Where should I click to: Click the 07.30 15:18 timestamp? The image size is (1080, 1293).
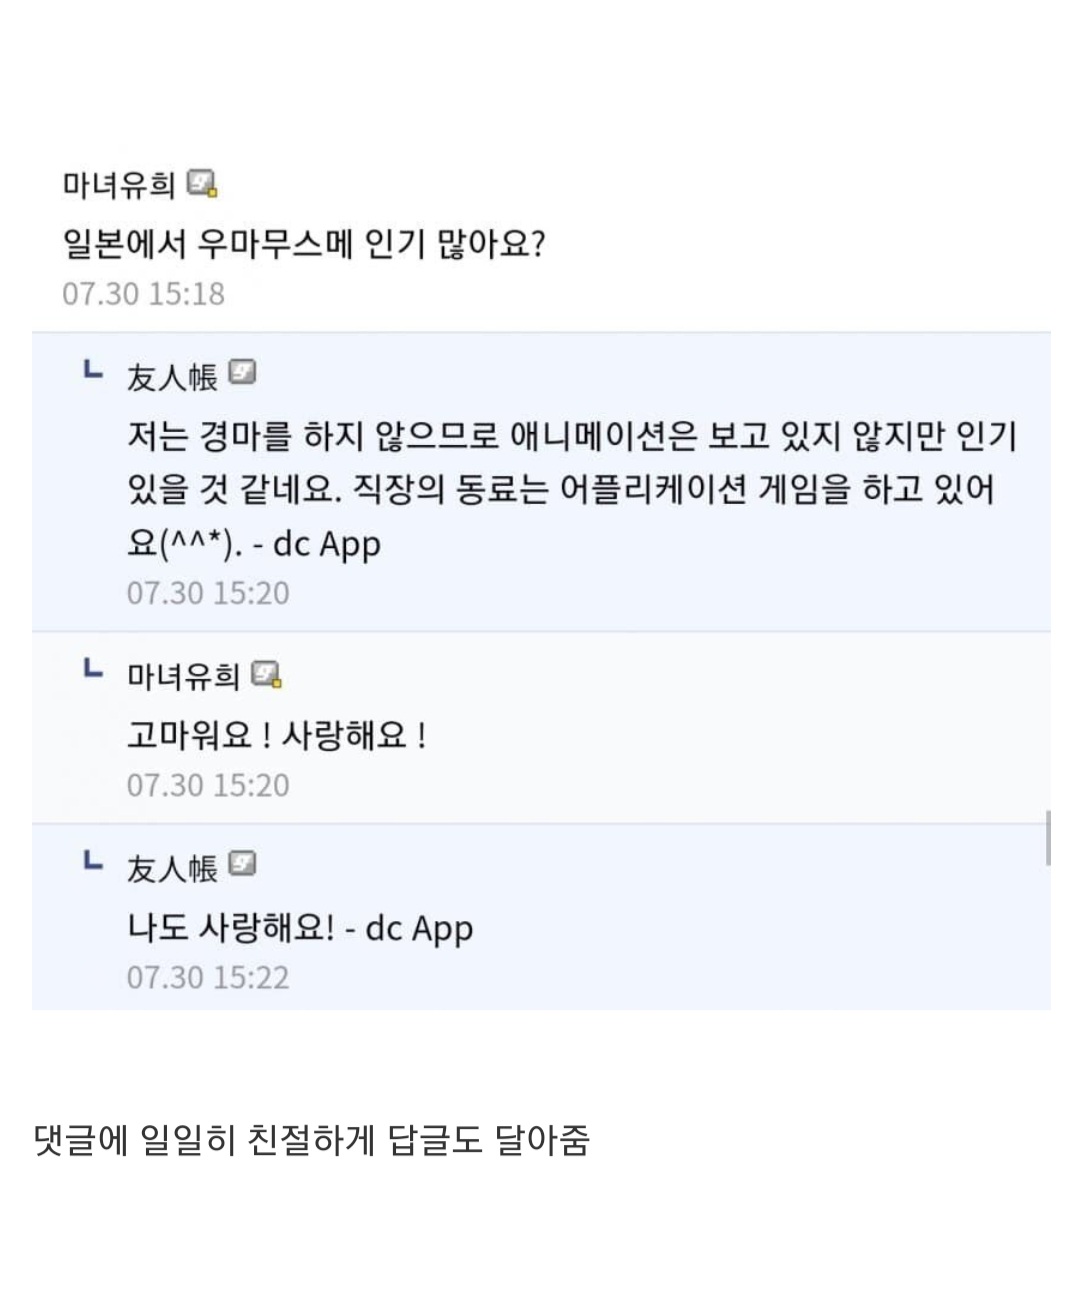point(143,294)
